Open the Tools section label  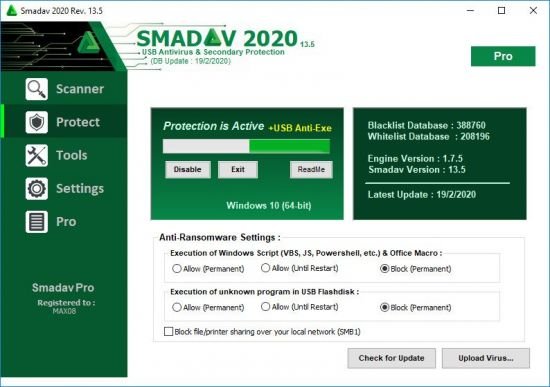click(72, 155)
